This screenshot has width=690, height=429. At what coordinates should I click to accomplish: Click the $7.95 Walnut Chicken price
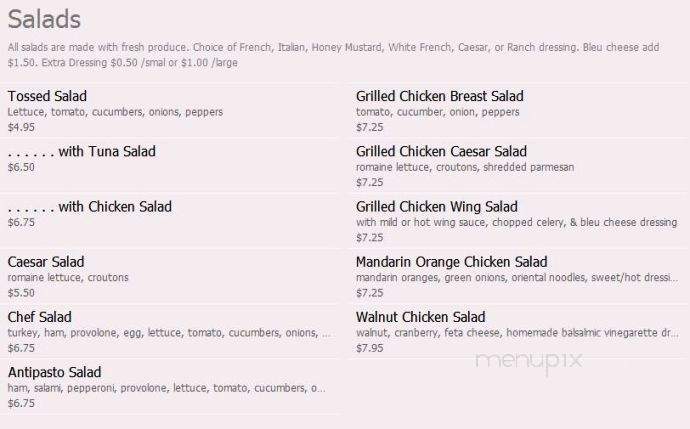(x=370, y=348)
